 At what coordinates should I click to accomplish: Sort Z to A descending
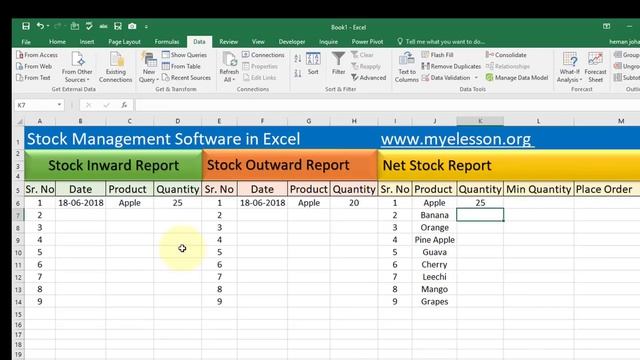298,73
